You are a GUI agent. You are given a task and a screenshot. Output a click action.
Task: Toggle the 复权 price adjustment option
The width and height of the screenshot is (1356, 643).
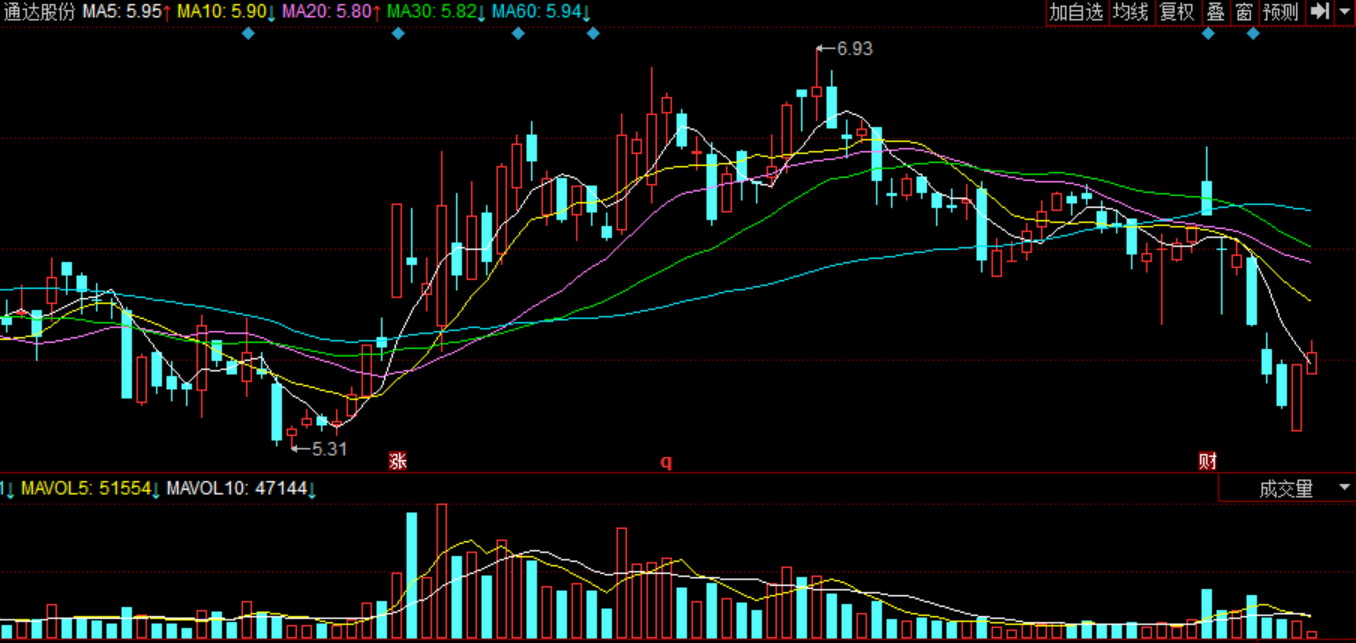pyautogui.click(x=1177, y=12)
